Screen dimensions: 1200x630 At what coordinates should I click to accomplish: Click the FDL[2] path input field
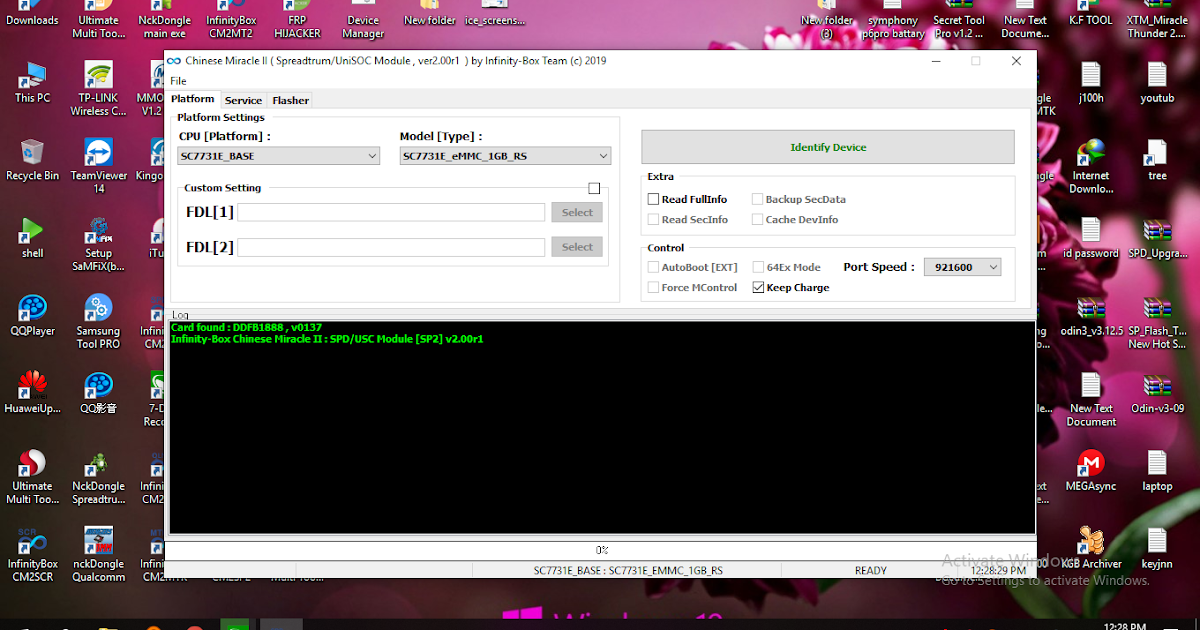[391, 247]
